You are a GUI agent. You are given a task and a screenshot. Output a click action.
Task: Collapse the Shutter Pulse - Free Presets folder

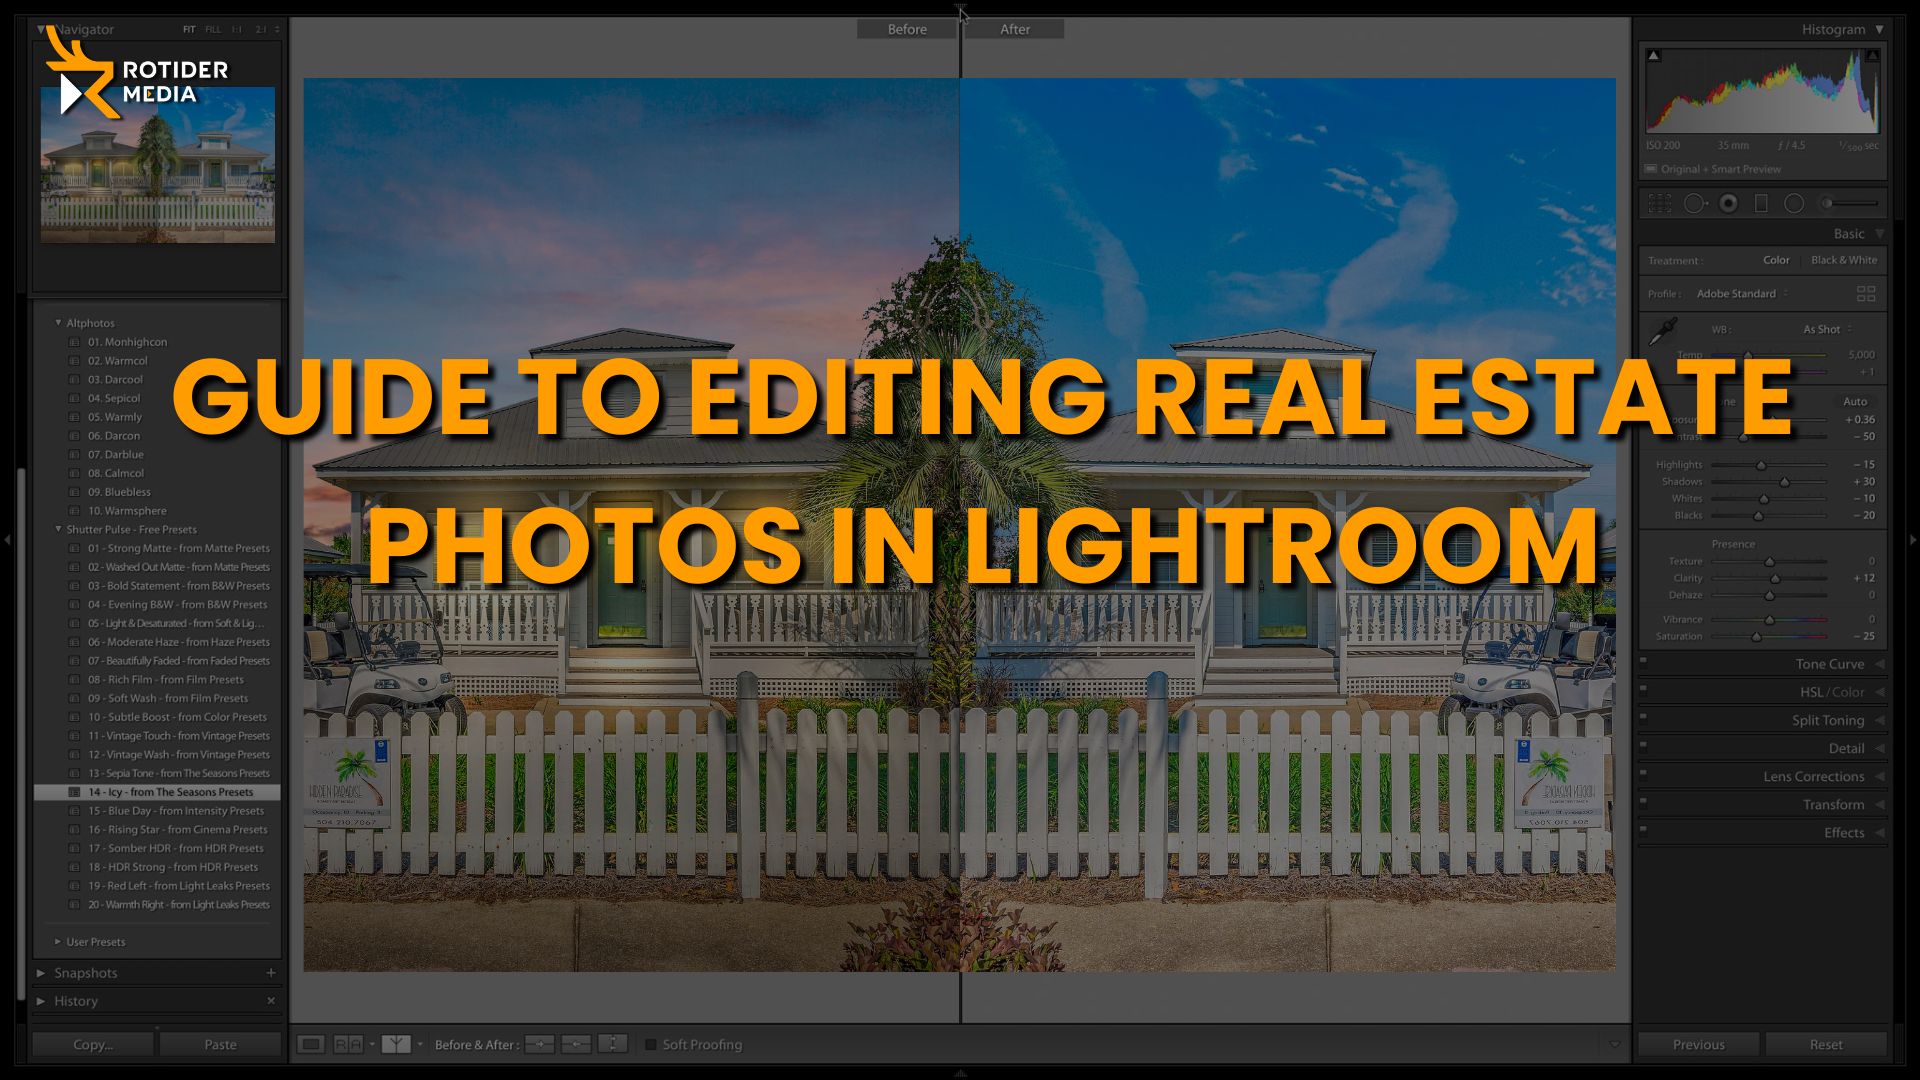58,529
